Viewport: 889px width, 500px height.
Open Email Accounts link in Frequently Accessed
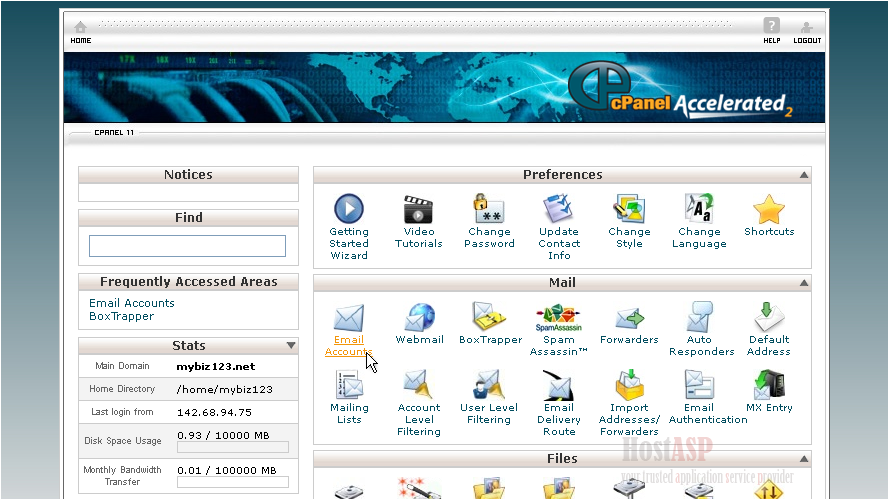tap(131, 303)
